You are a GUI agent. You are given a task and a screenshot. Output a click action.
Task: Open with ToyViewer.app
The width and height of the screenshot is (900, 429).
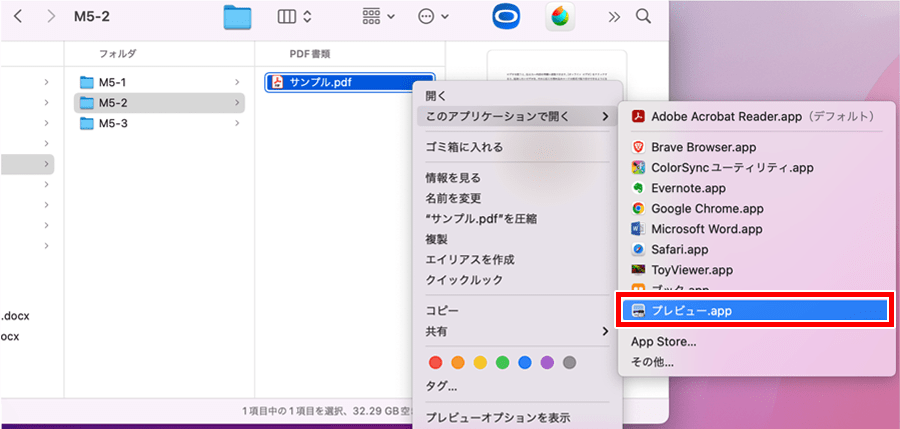click(x=756, y=269)
